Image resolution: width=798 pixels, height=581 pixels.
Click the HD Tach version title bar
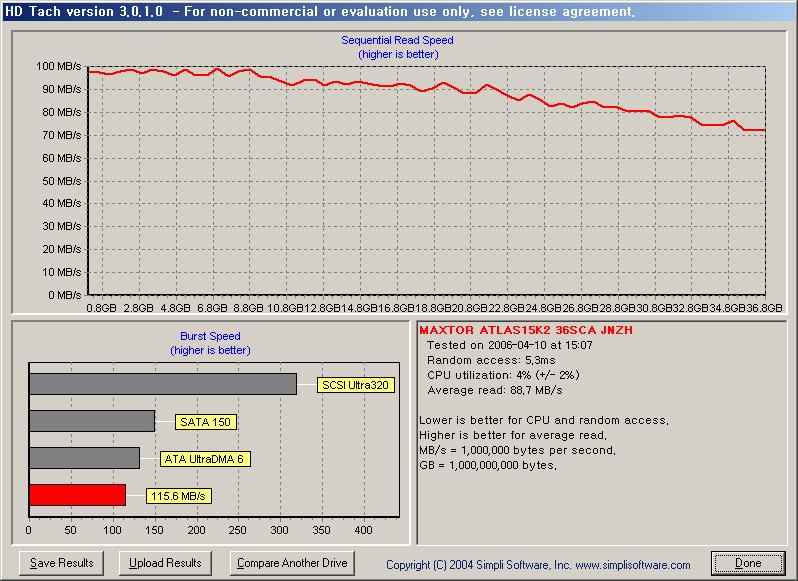coord(399,11)
